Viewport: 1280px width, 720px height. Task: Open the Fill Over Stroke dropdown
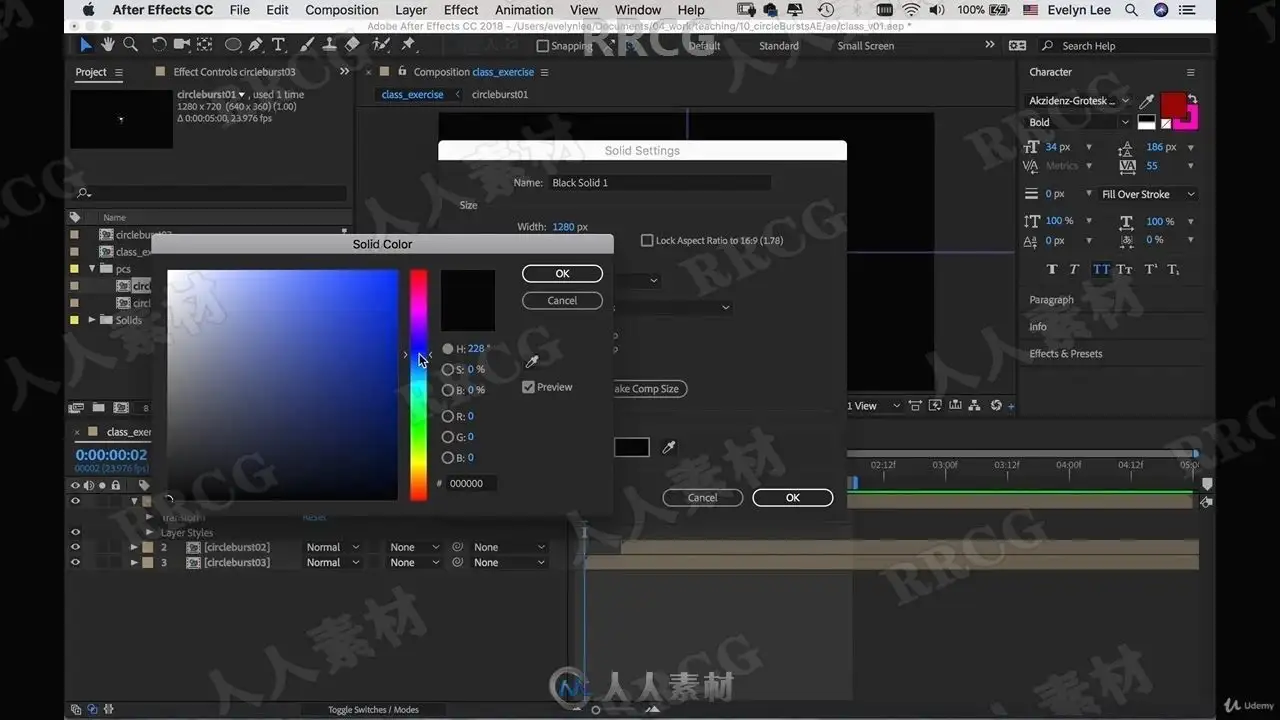(x=1148, y=194)
